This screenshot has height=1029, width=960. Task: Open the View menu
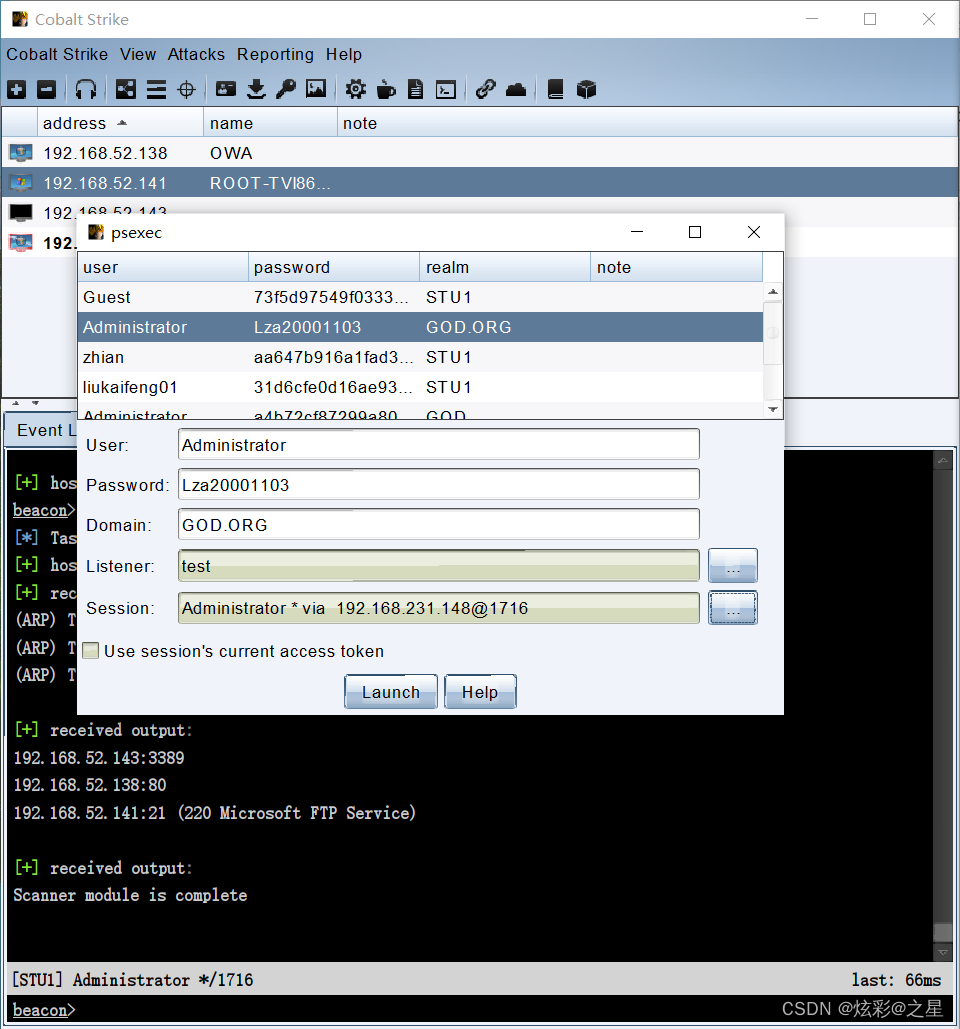[x=138, y=54]
